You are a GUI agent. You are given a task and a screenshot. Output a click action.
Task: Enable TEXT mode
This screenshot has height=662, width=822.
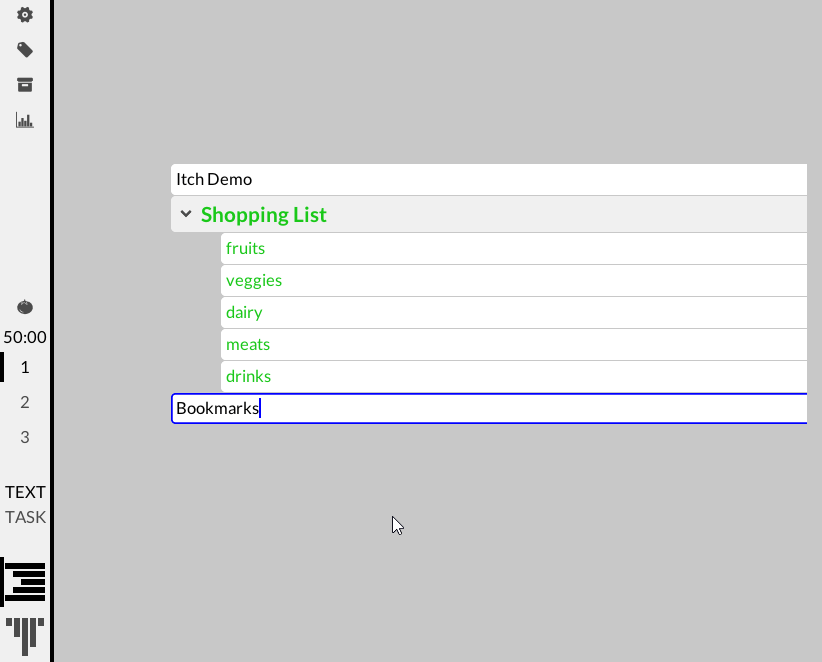coord(25,492)
